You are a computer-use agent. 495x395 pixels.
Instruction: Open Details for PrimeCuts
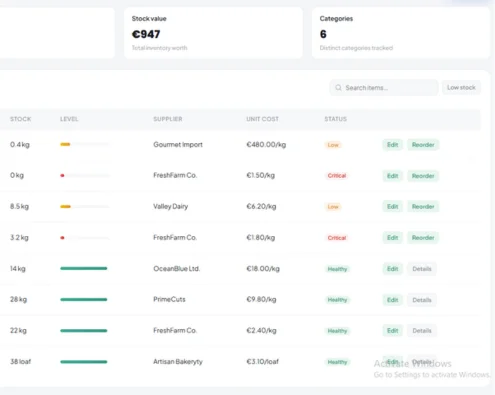tap(422, 300)
